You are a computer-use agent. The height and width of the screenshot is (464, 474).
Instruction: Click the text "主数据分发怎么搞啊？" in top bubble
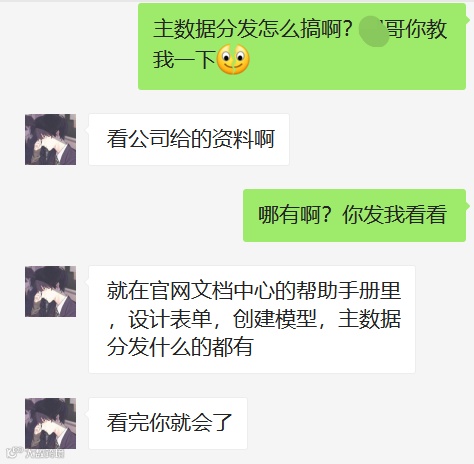point(253,29)
